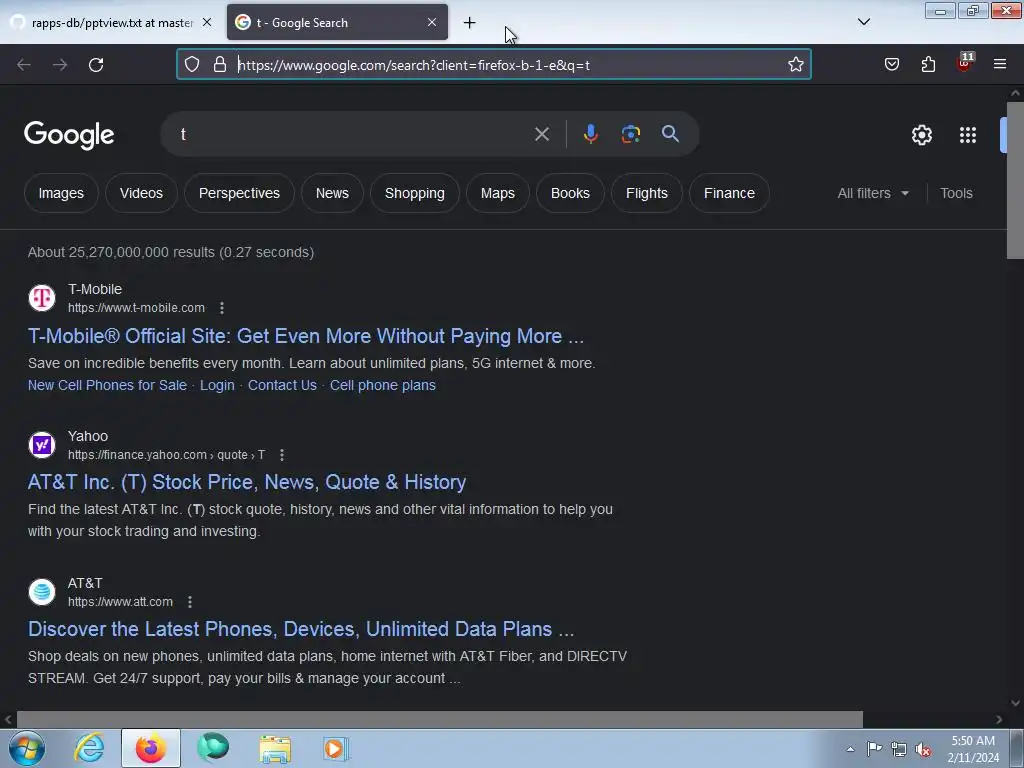This screenshot has height=768, width=1024.
Task: Switch to the rapps-db/pptview.txt tab
Action: pos(112,23)
